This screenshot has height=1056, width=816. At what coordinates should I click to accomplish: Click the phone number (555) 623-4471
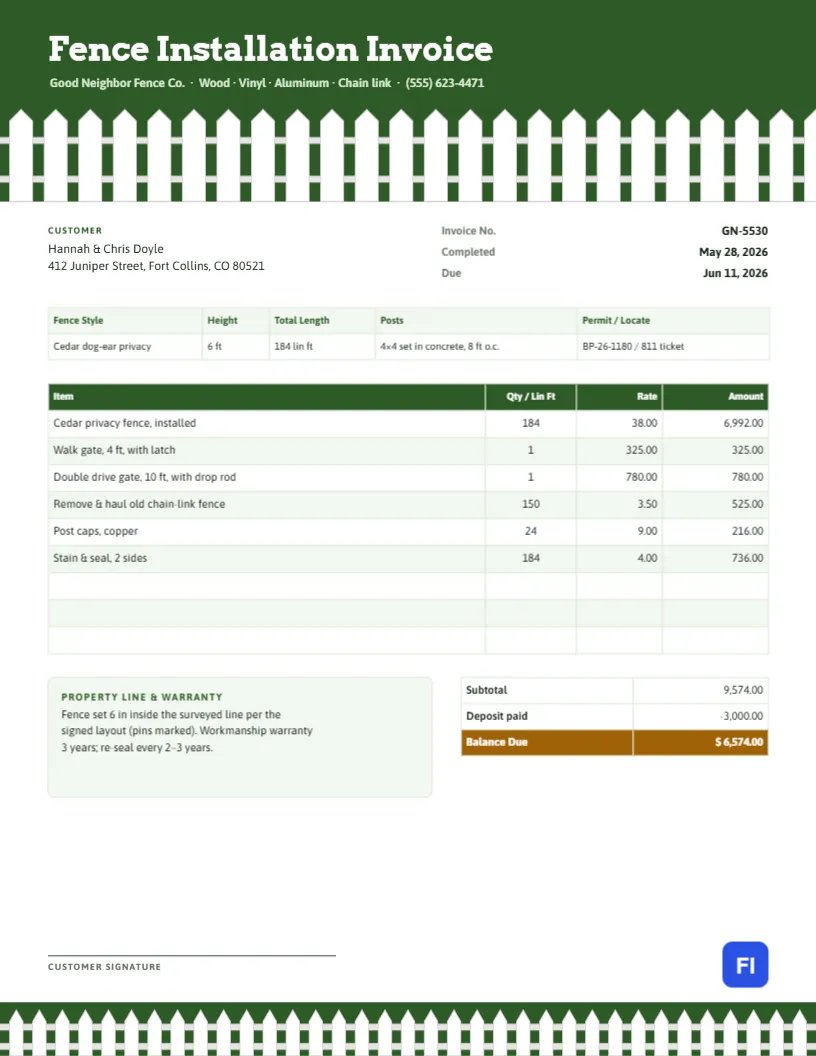tap(444, 83)
